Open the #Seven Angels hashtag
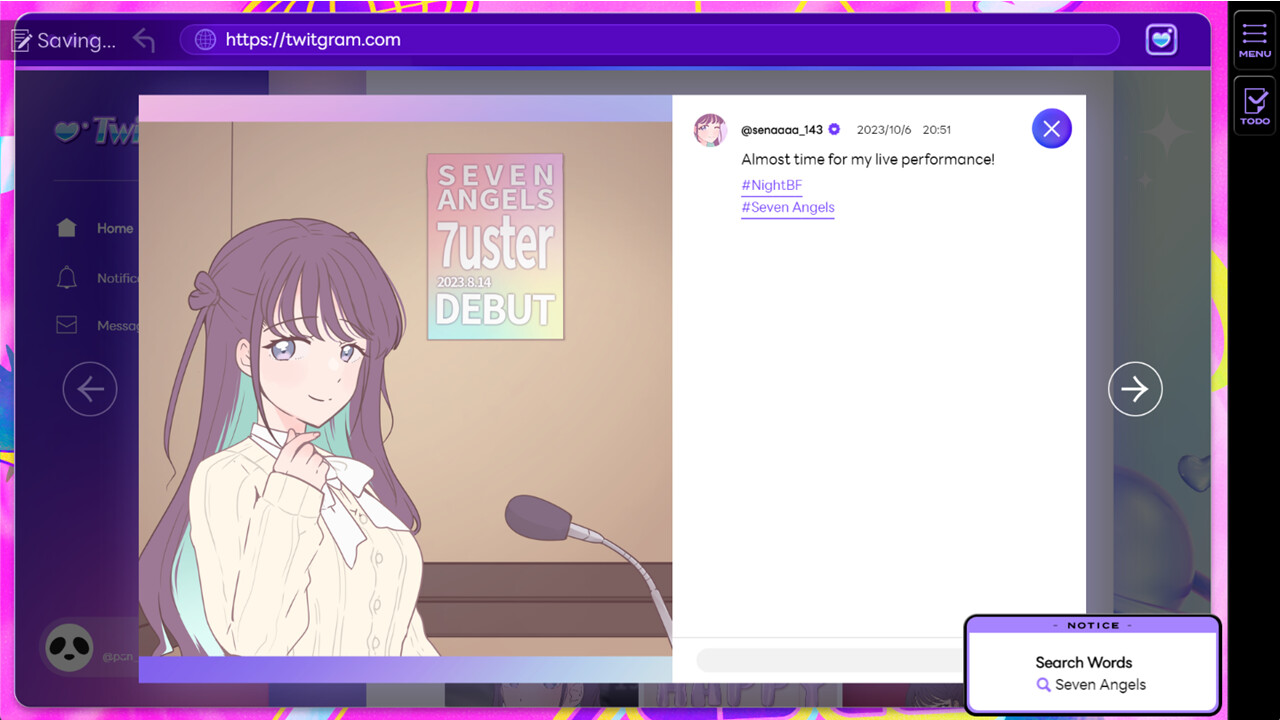This screenshot has width=1280, height=720. (787, 207)
